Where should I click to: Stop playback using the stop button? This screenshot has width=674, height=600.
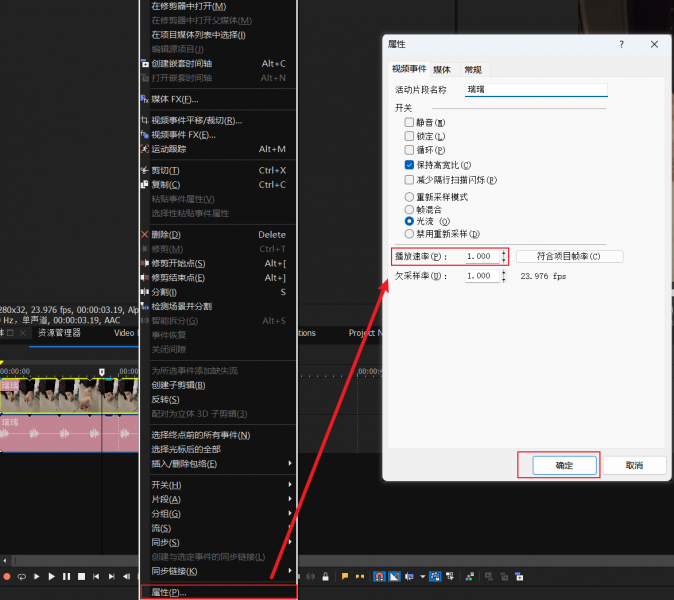(82, 576)
